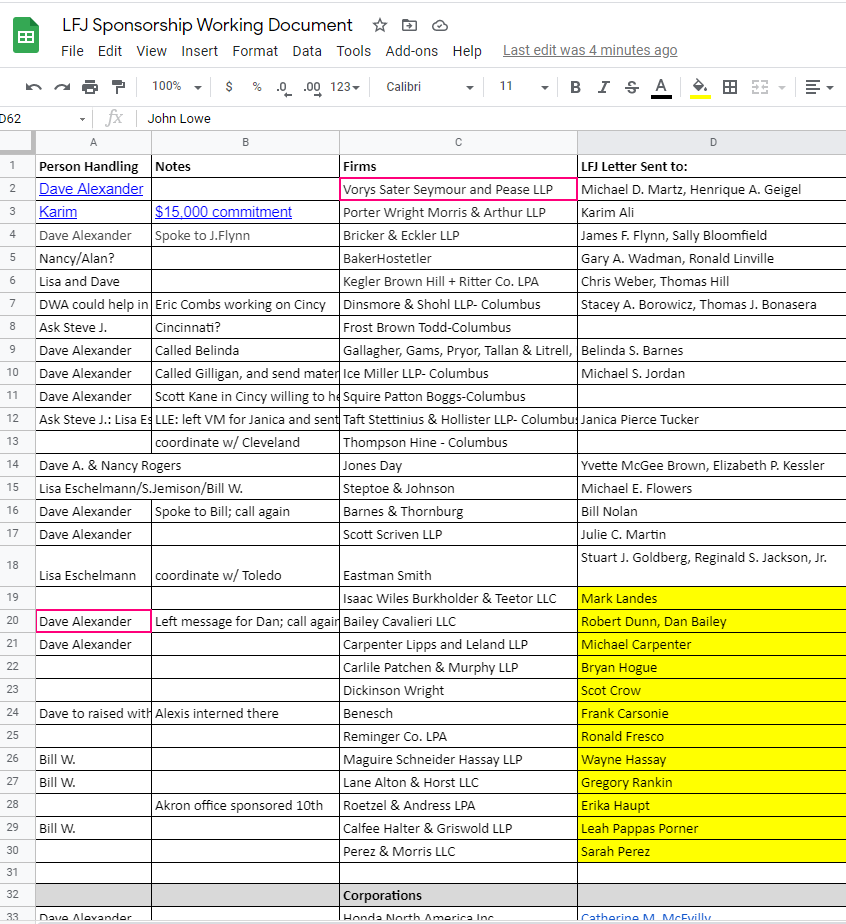Check the cloud document status icon
The image size is (846, 924).
pyautogui.click(x=440, y=25)
